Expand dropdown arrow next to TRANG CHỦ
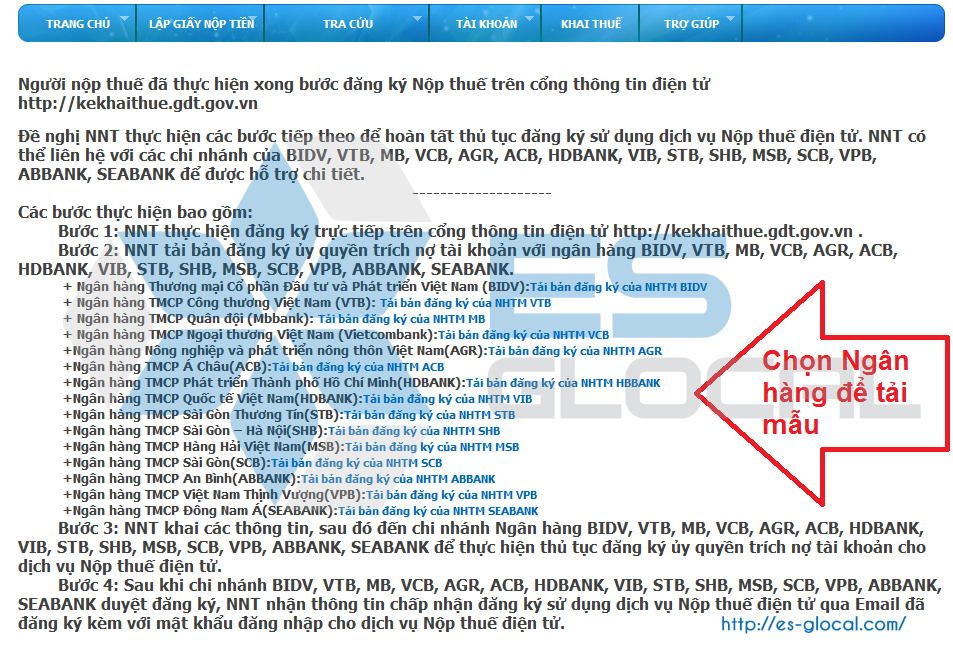The image size is (953, 647). click(124, 19)
